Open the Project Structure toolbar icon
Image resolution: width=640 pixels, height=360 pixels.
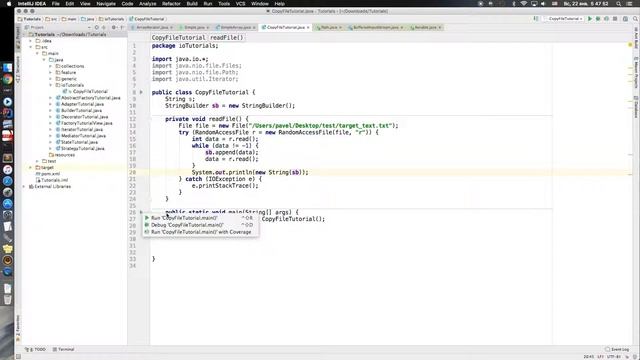pos(625,19)
